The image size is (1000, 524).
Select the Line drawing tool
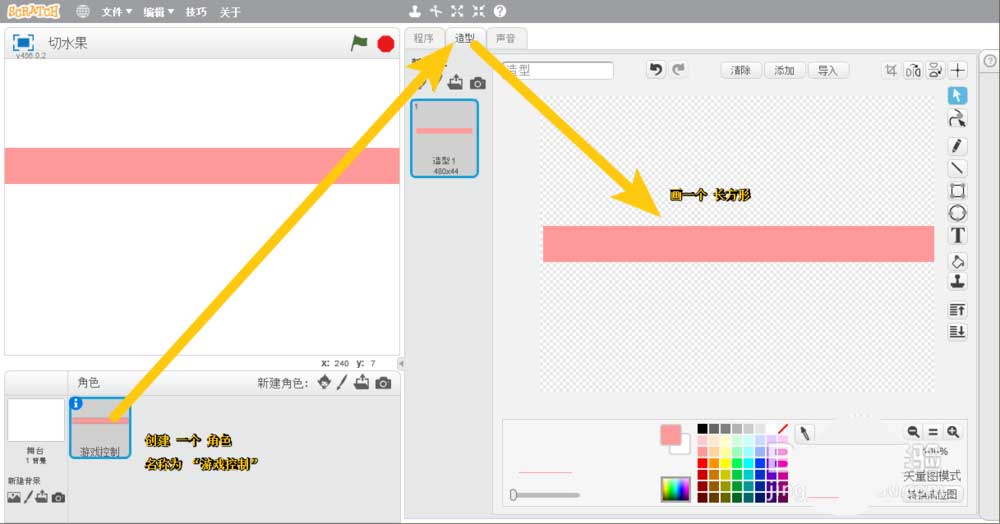point(957,168)
